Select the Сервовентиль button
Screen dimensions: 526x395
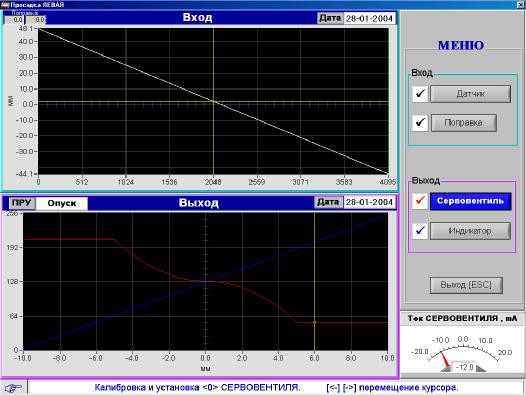pyautogui.click(x=470, y=201)
